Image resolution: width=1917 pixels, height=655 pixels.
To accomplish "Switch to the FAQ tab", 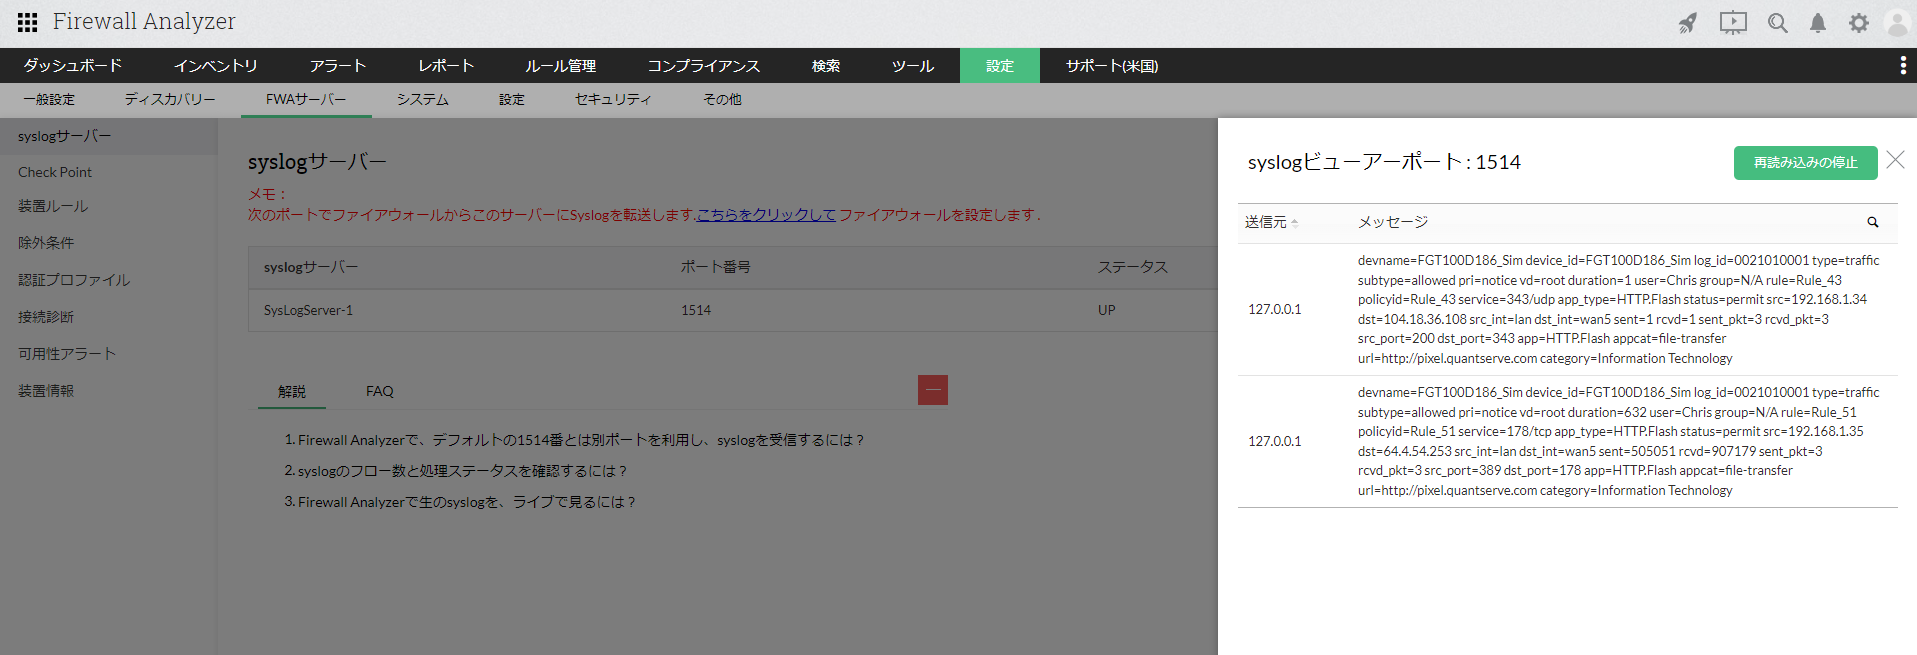I will point(379,391).
